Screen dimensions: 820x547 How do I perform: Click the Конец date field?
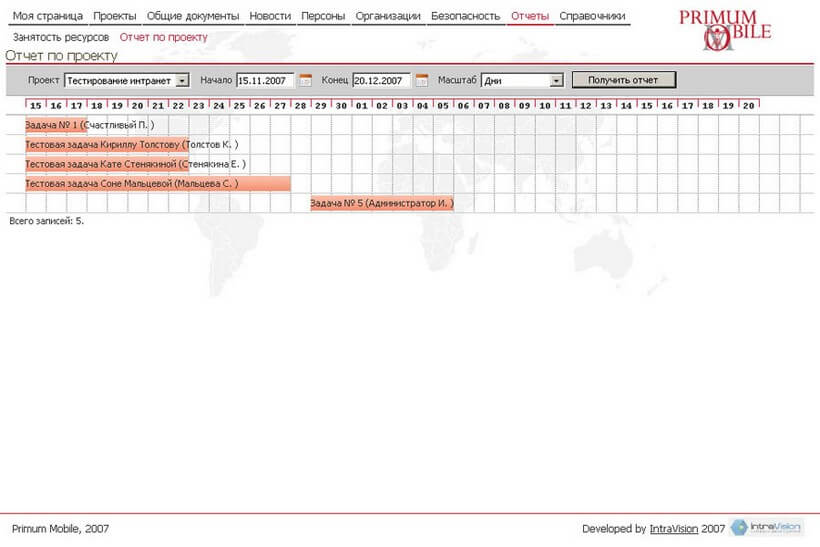381,80
